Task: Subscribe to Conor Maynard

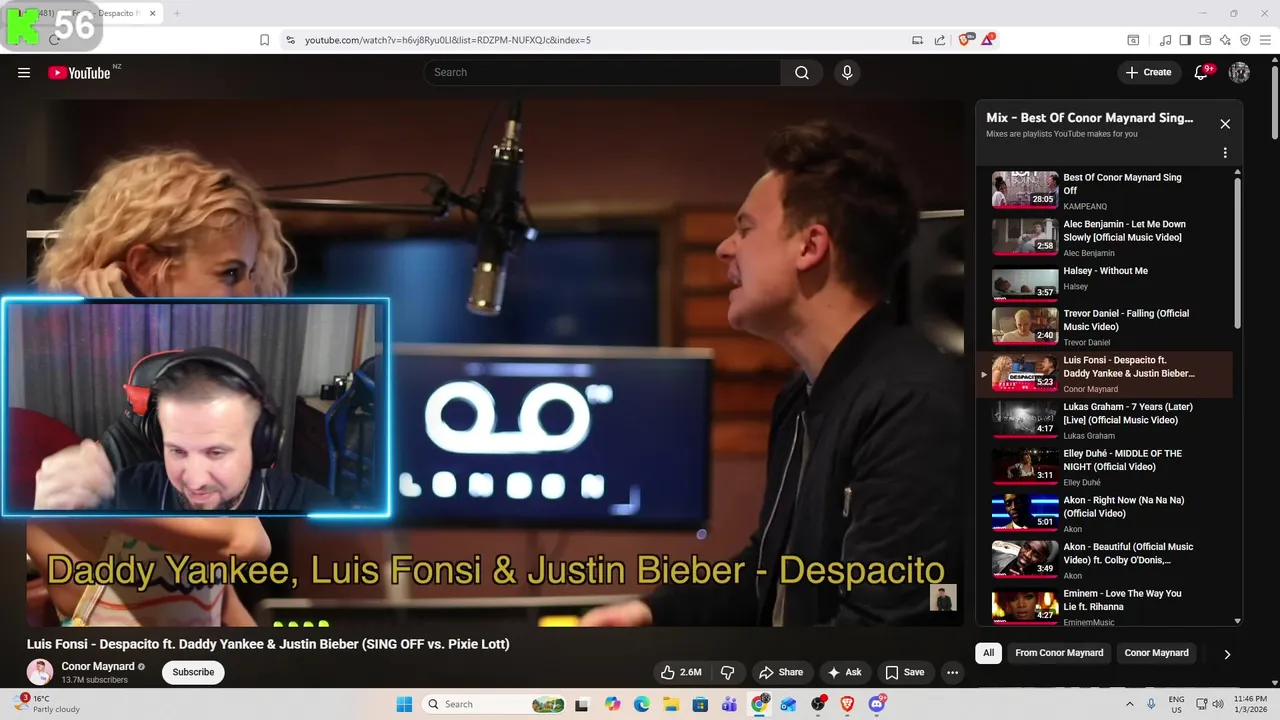Action: pyautogui.click(x=193, y=672)
